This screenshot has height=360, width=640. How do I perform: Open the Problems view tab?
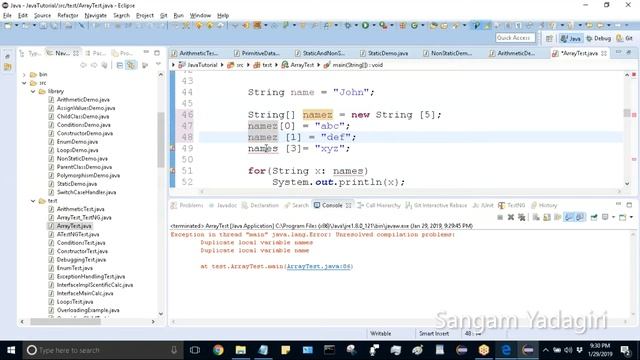[187, 205]
